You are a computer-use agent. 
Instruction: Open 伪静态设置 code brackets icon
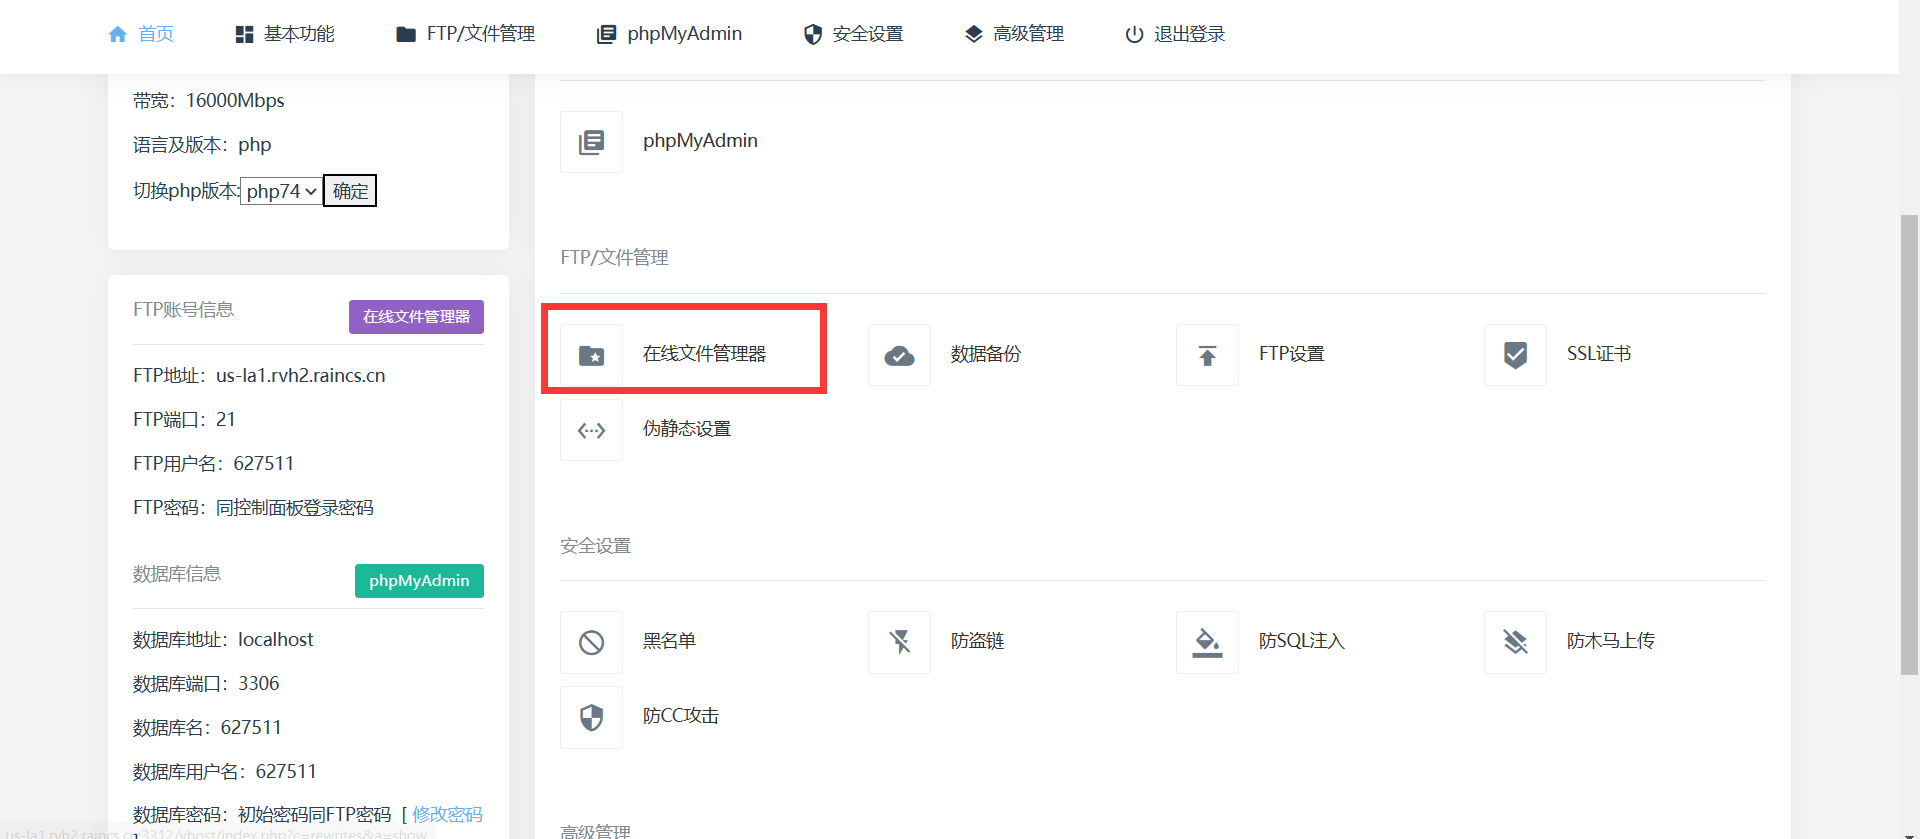pos(591,430)
